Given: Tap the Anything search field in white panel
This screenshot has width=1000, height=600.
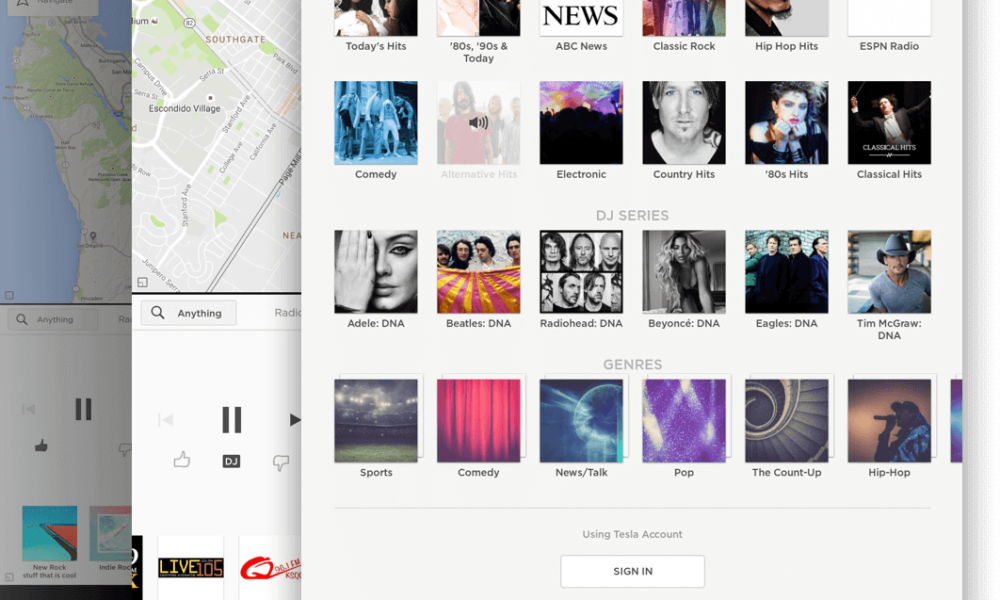Looking at the screenshot, I should [188, 313].
